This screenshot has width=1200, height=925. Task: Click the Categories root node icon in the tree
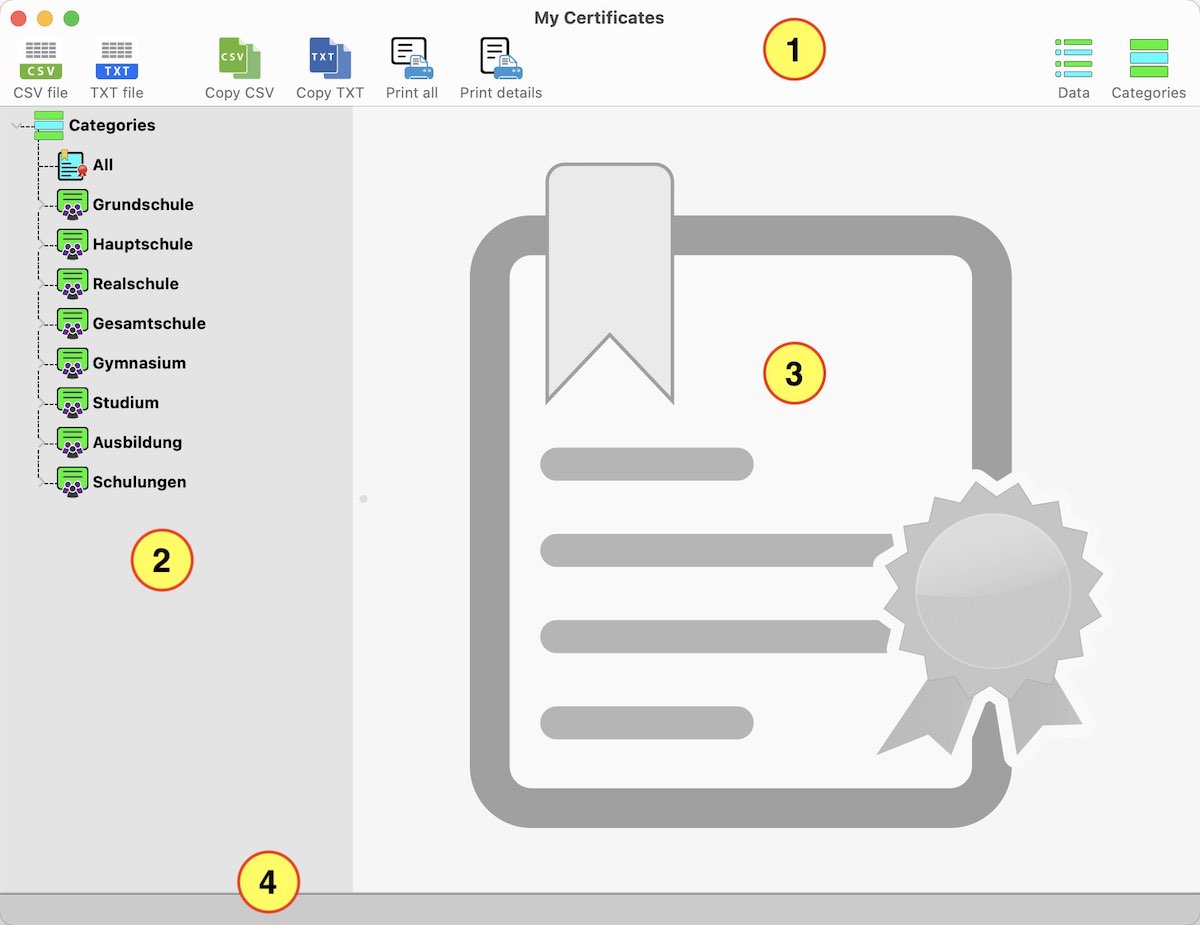coord(48,125)
